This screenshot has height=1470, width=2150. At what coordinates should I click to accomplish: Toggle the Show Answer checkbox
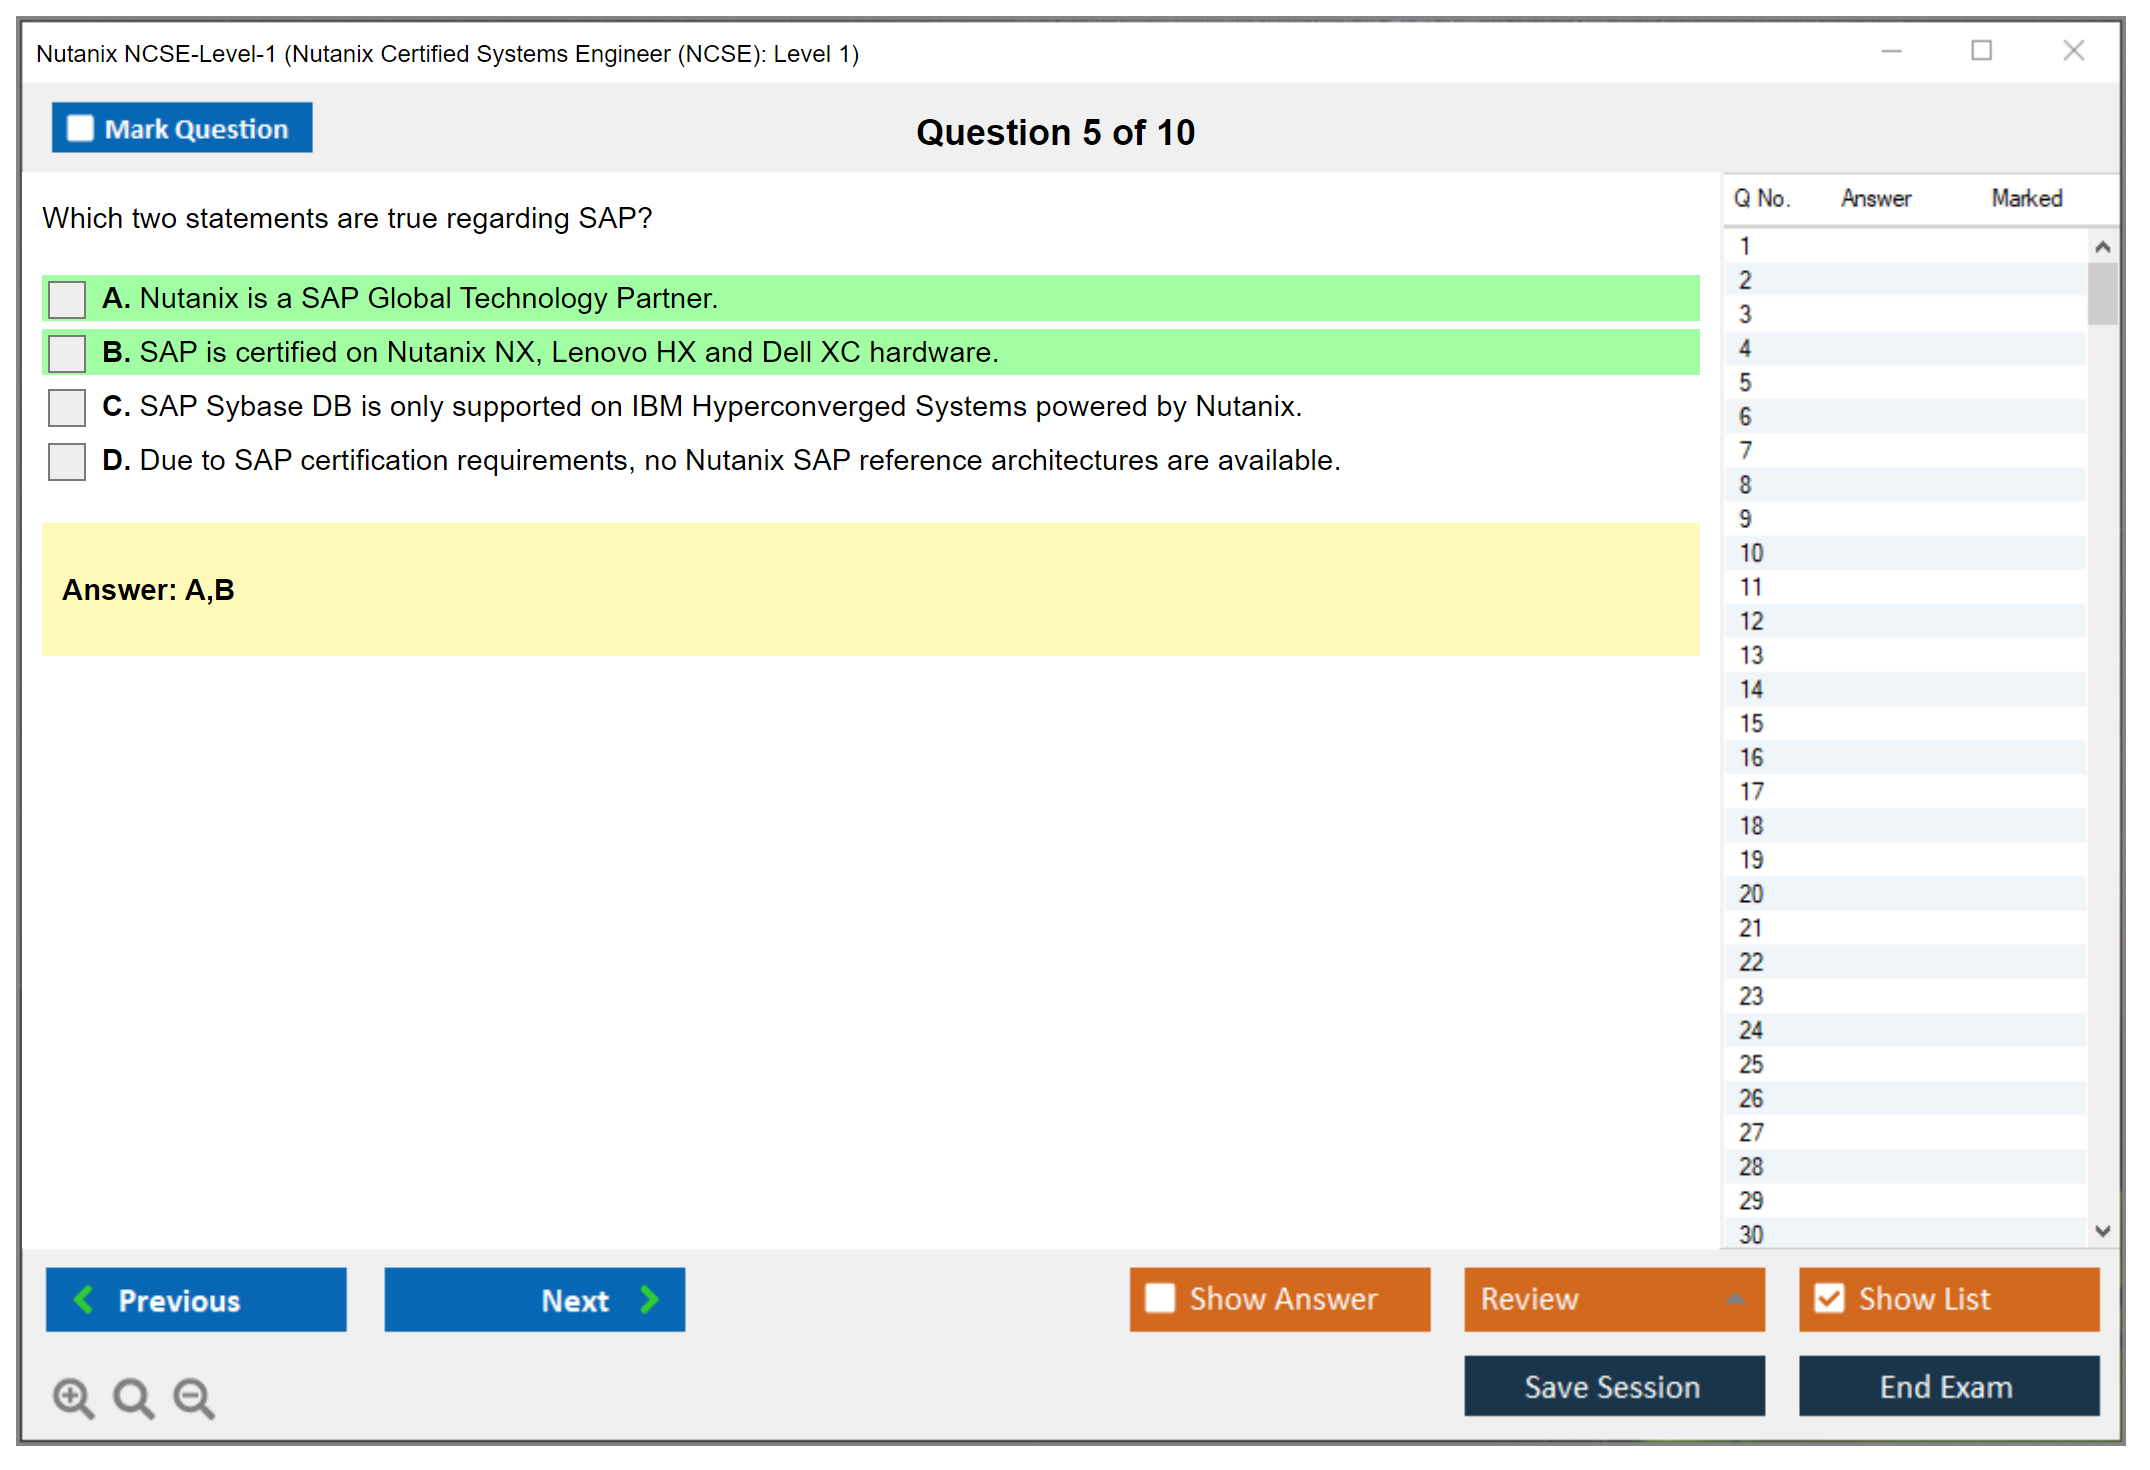[1160, 1298]
